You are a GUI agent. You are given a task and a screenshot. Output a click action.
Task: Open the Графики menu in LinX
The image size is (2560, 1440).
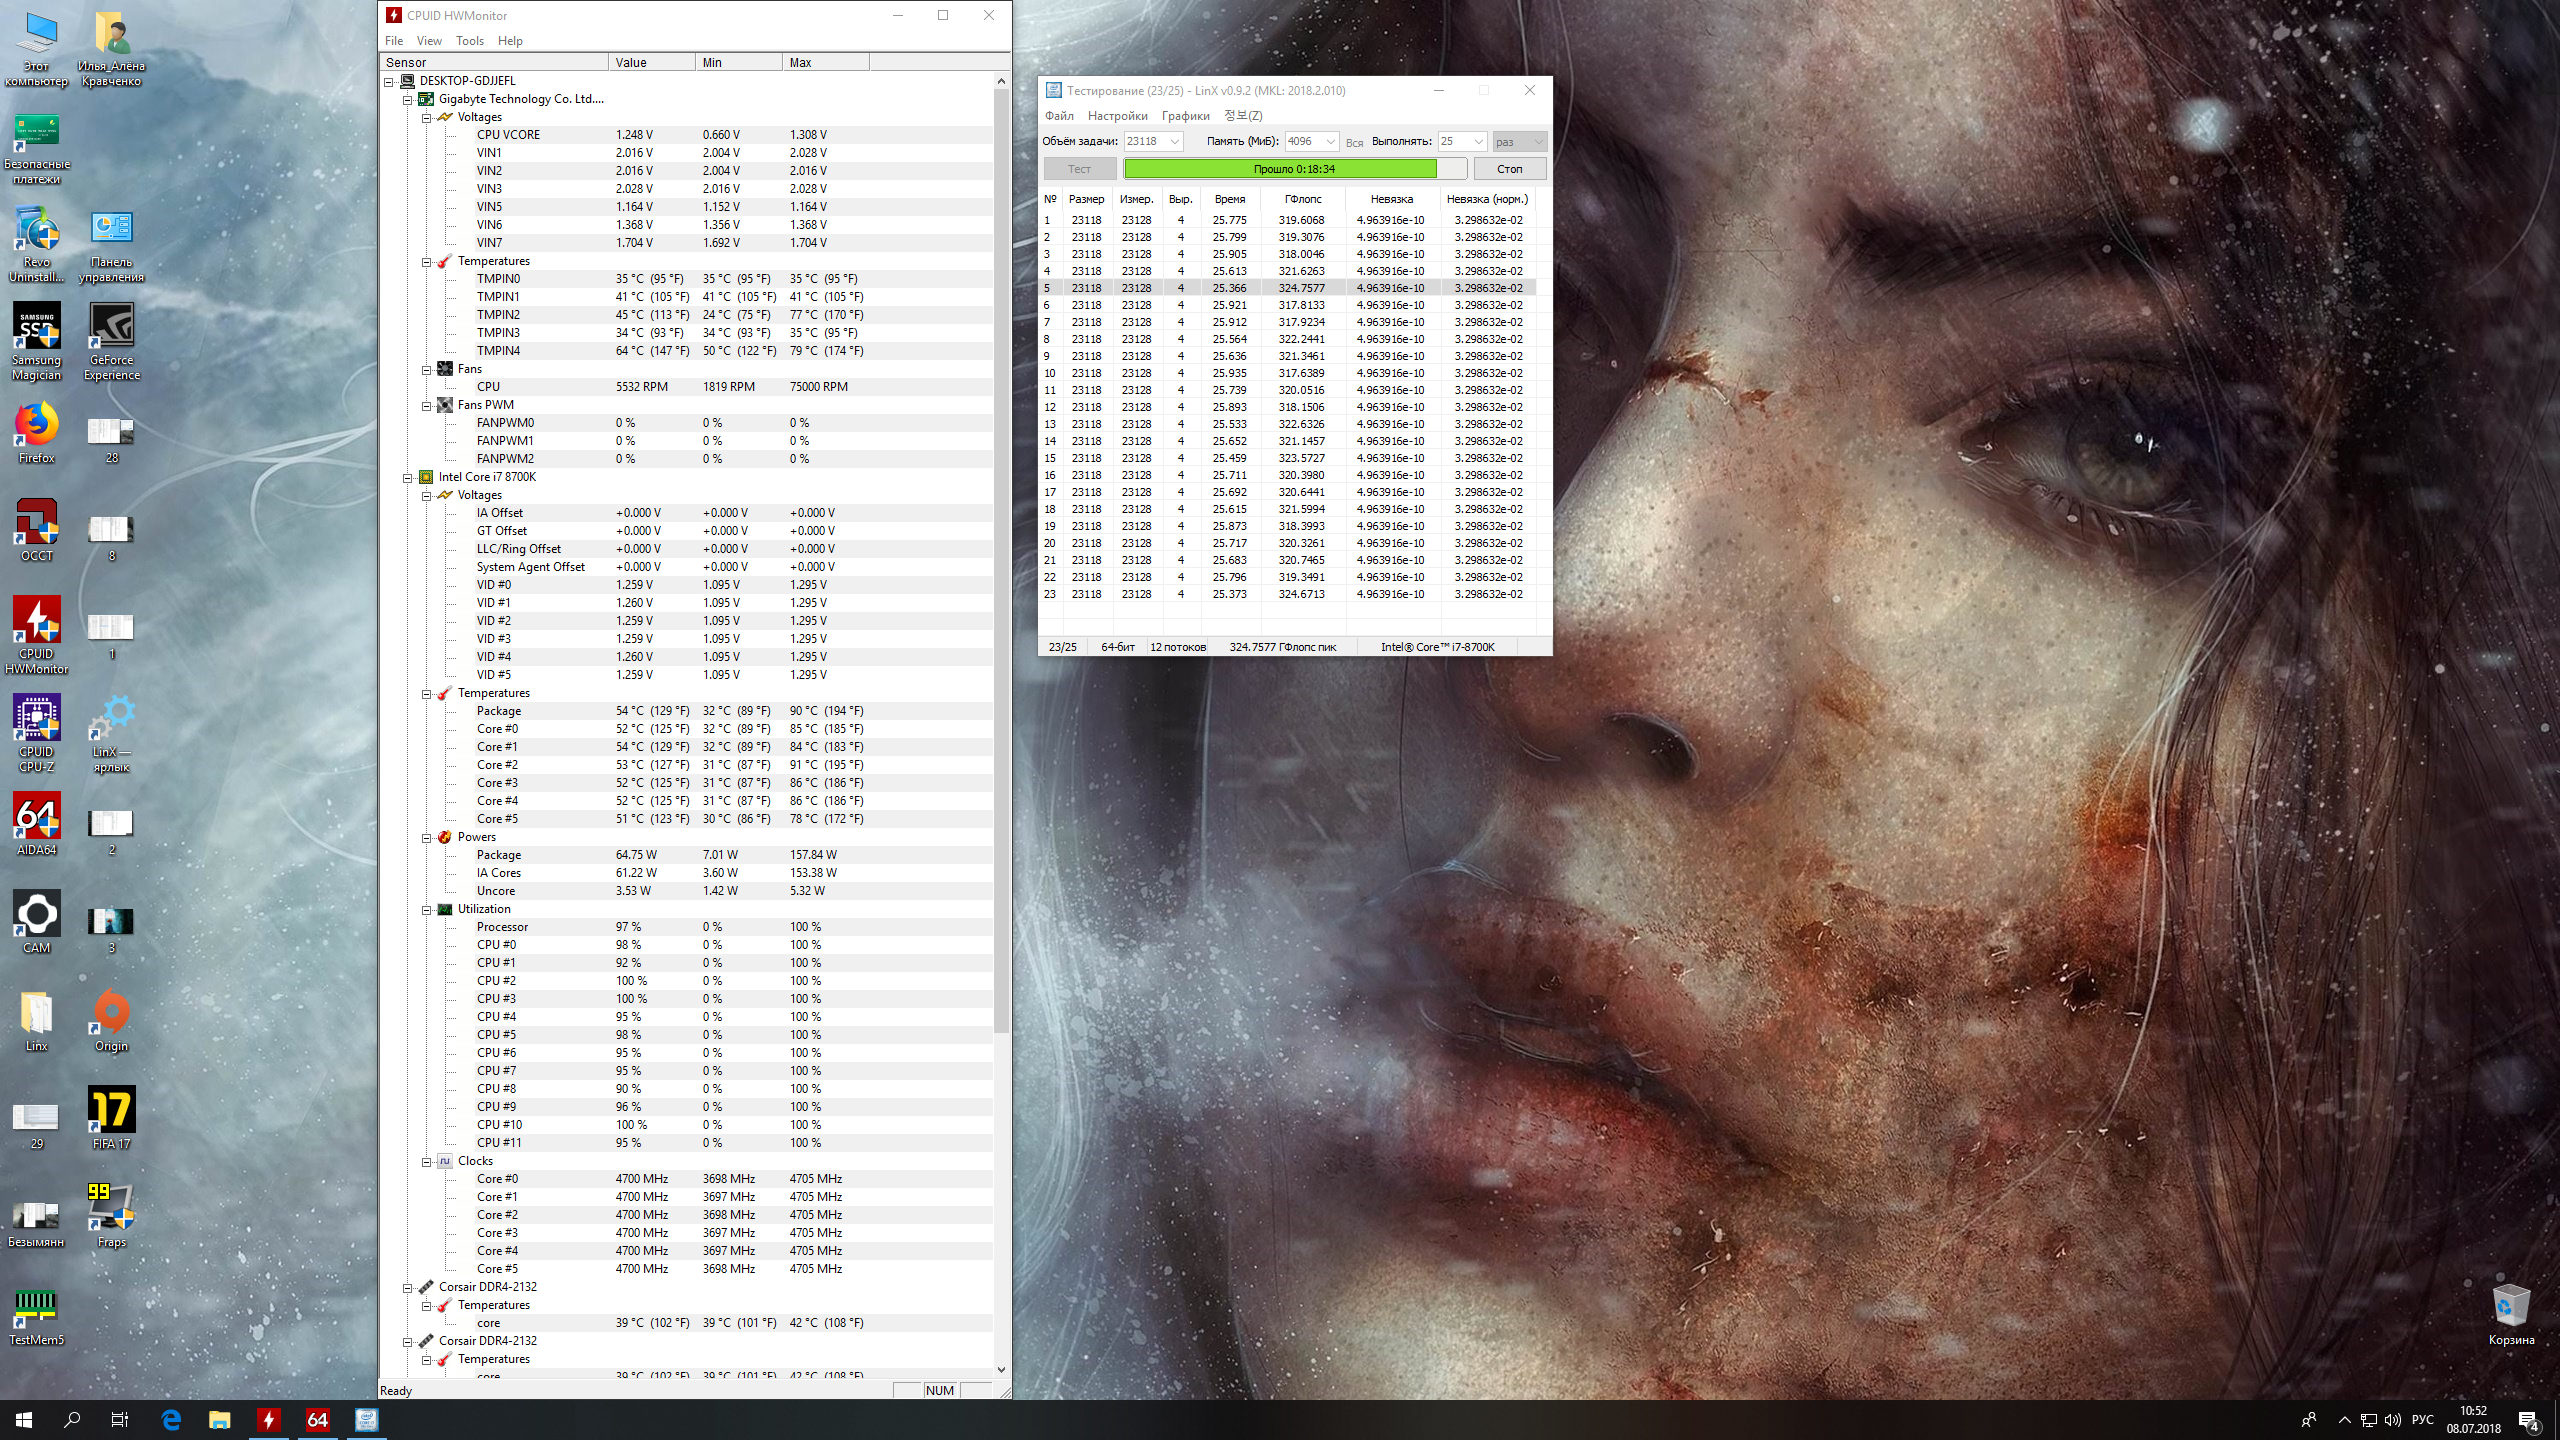pos(1185,116)
